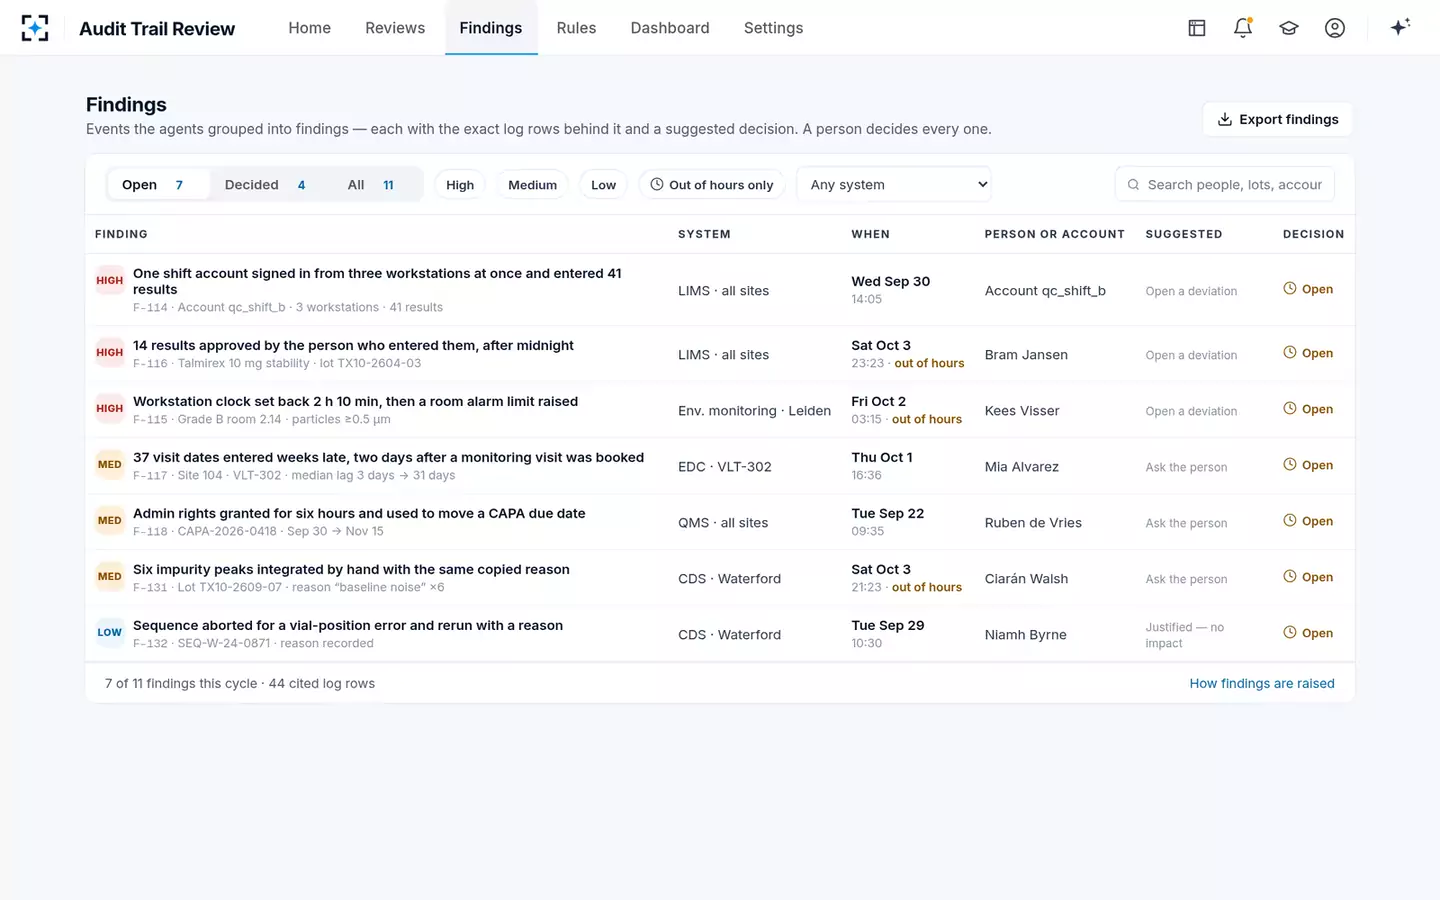Enable the Out of hours only filter

pyautogui.click(x=712, y=185)
